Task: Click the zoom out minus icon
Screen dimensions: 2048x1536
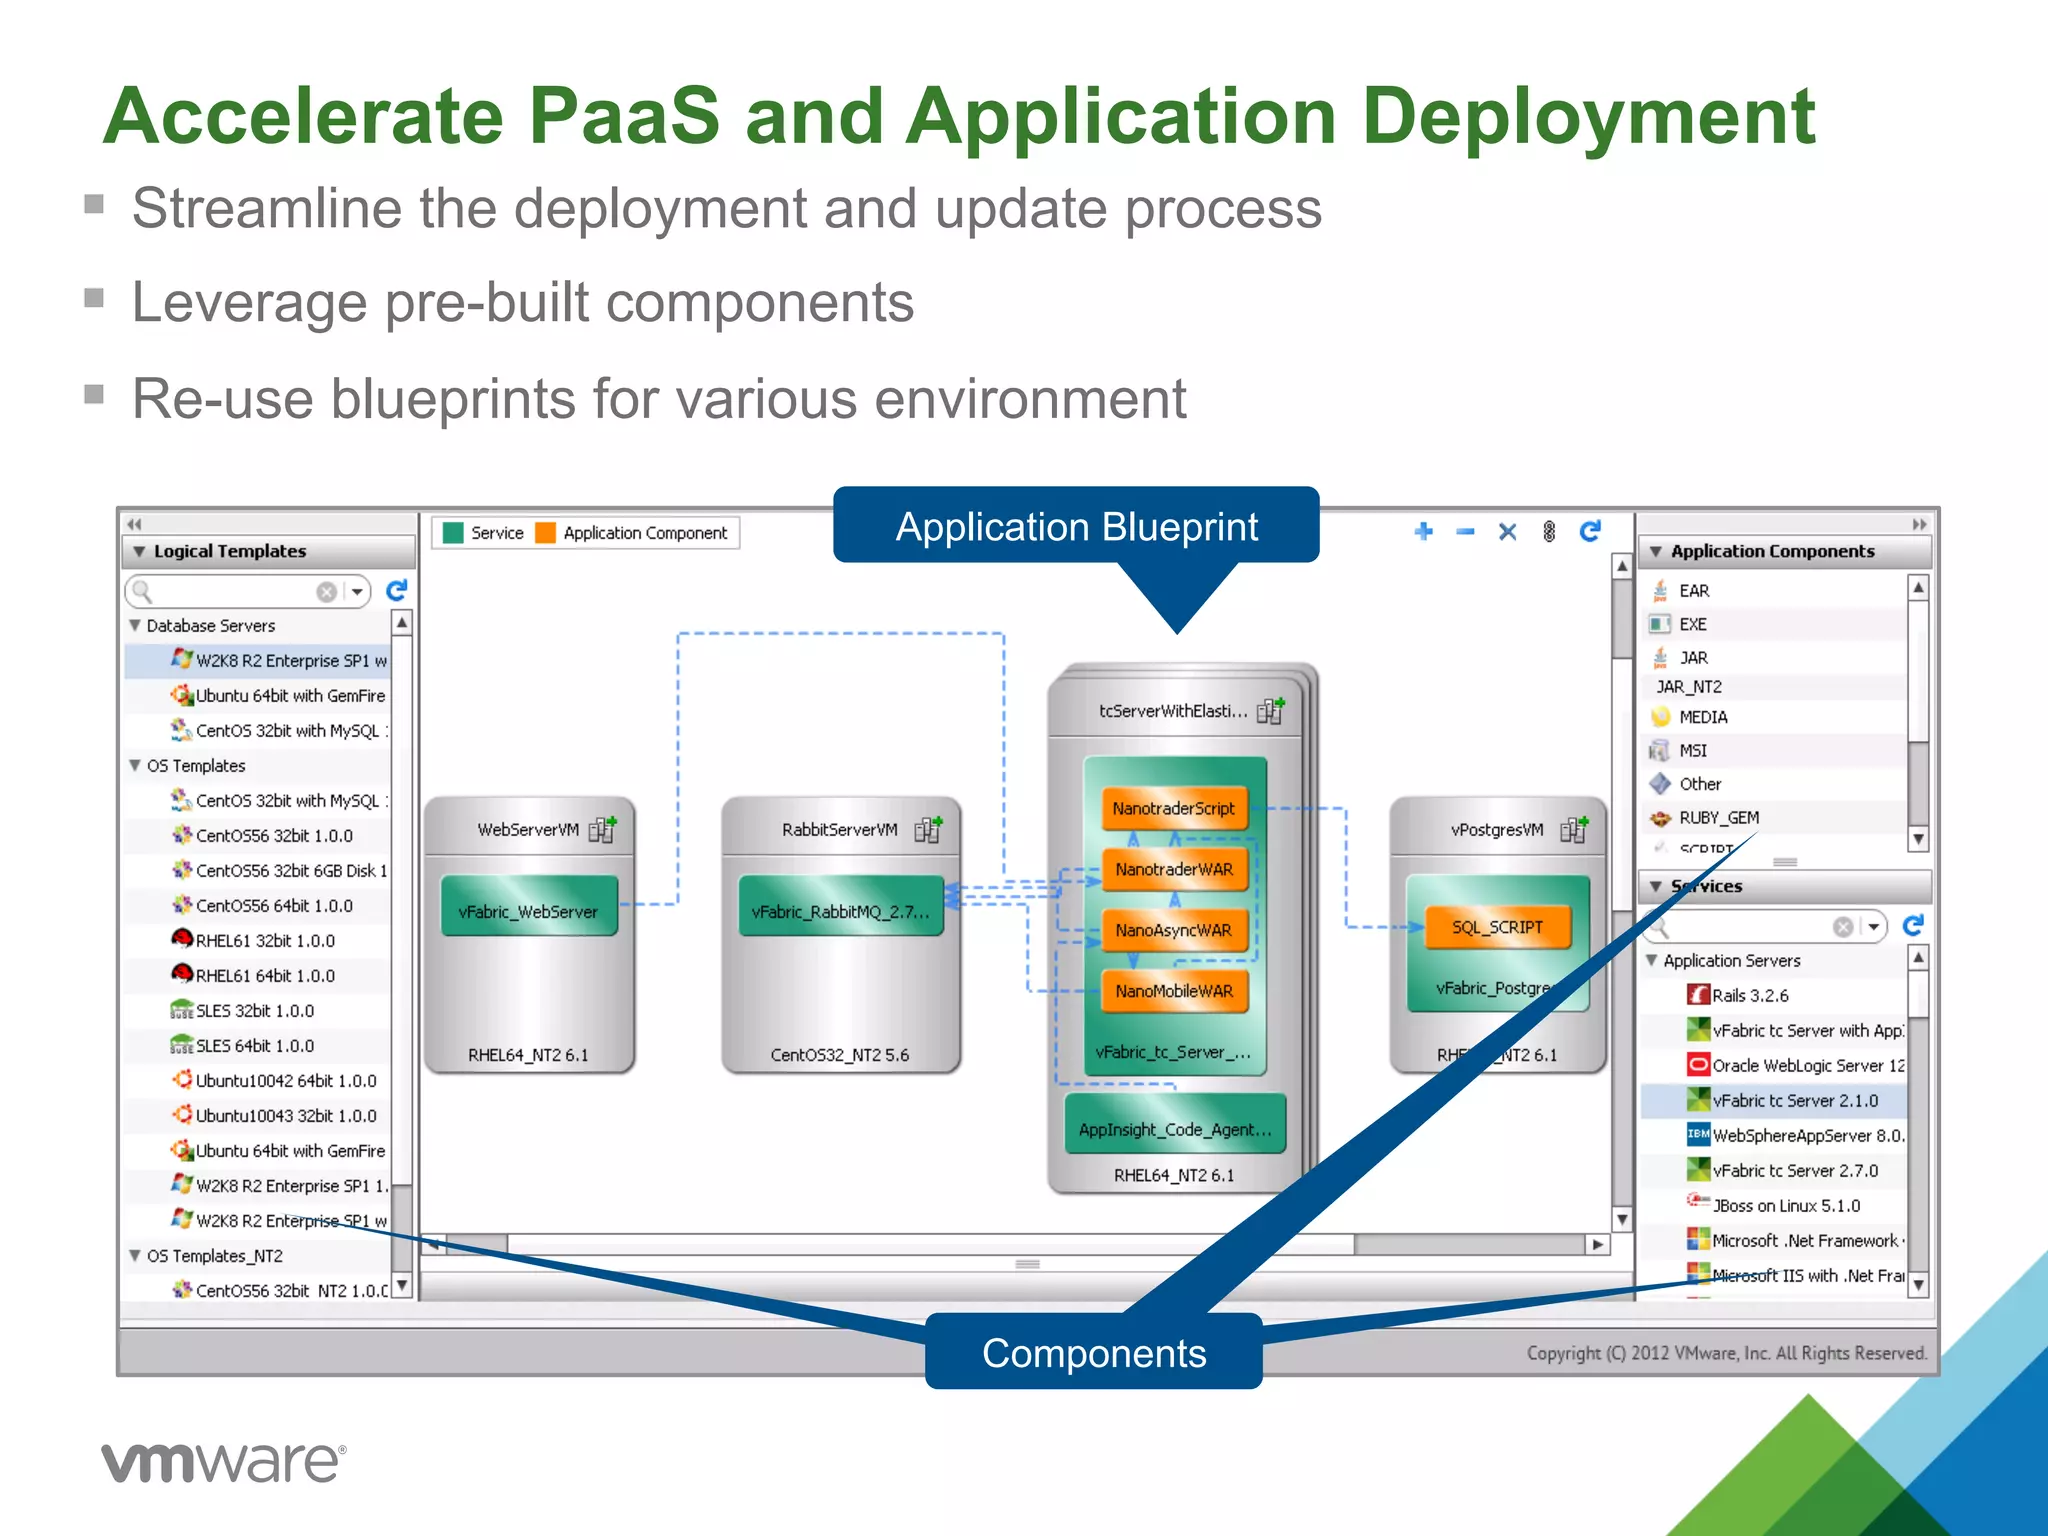Action: (1465, 531)
